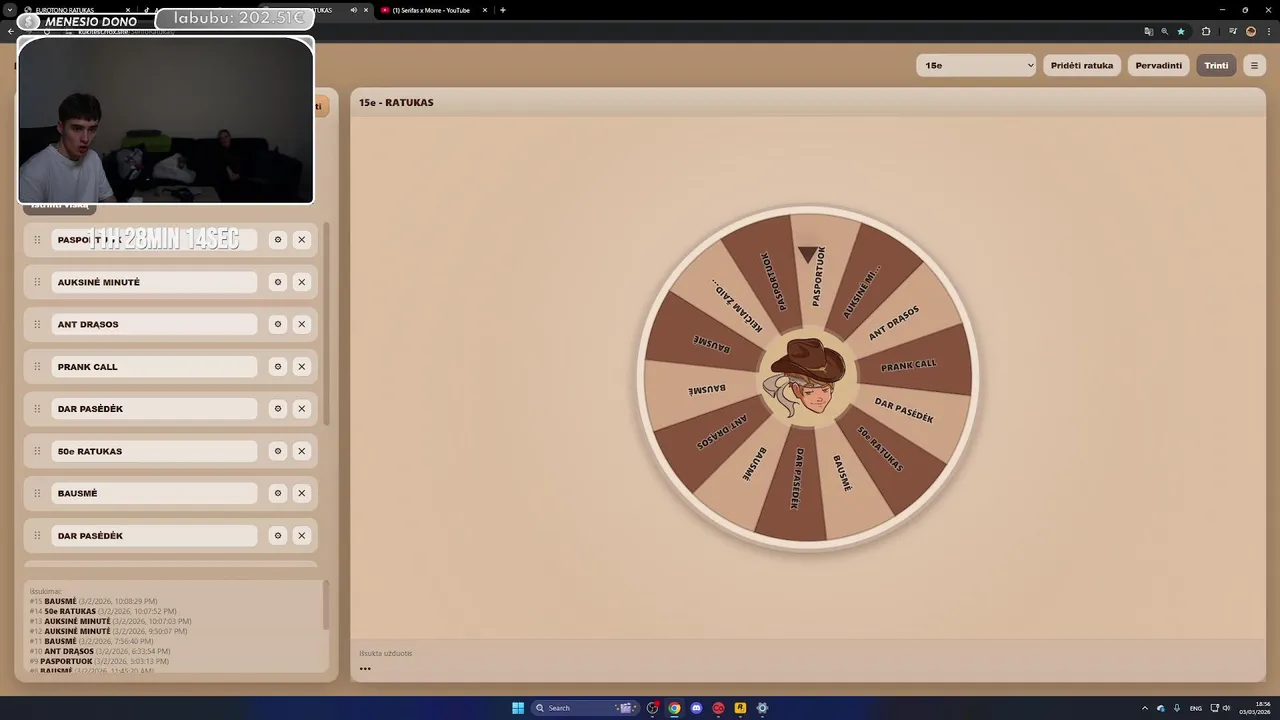Open settings for ANT DRĄSOS entry
Image resolution: width=1280 pixels, height=720 pixels.
point(278,324)
